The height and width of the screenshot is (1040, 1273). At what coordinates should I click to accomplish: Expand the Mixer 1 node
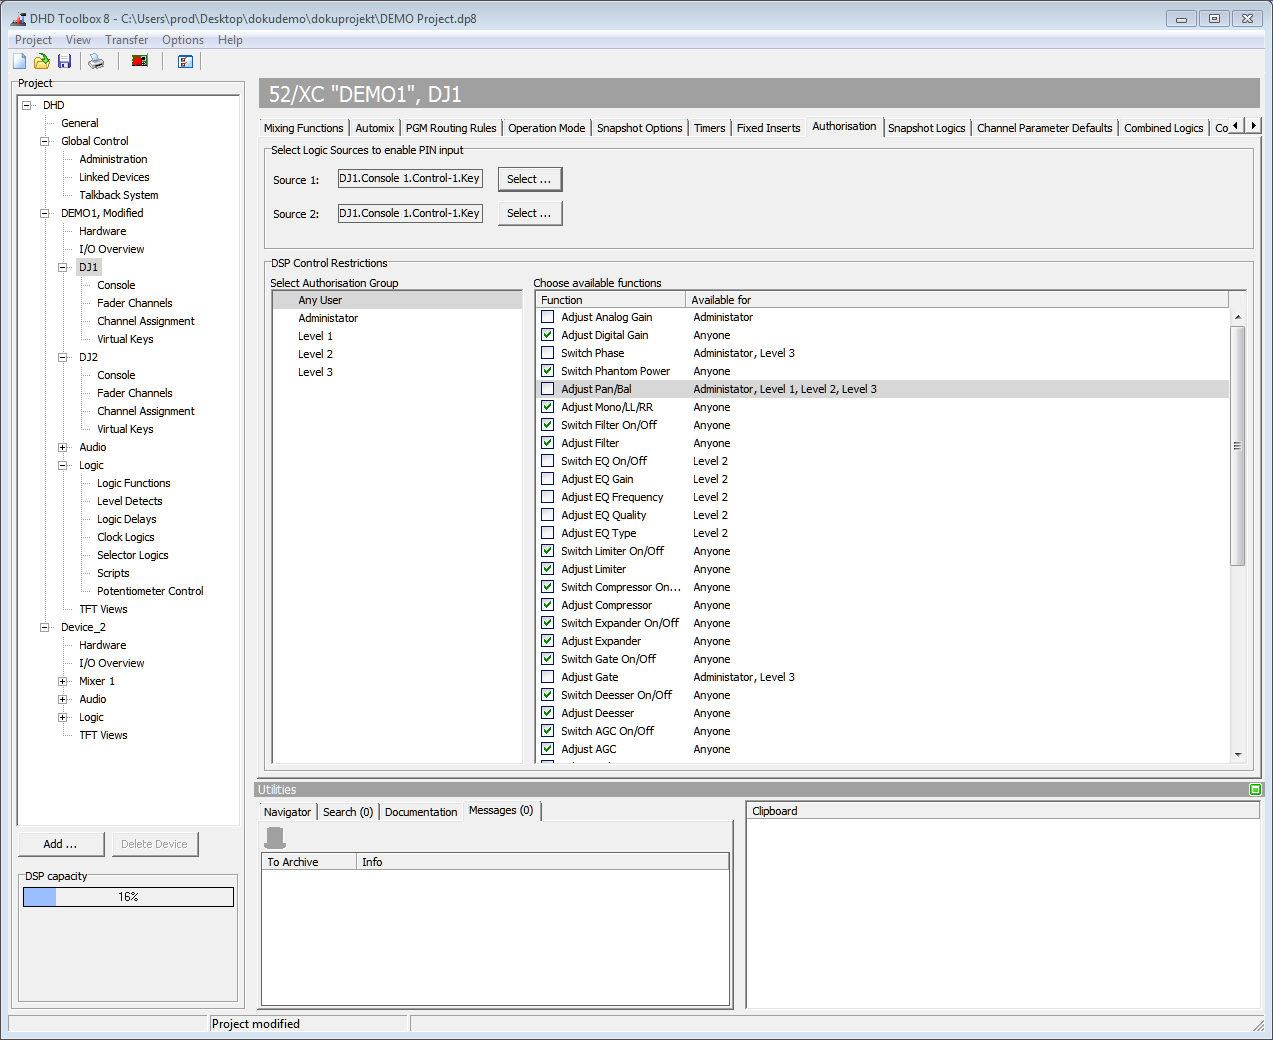(x=62, y=681)
